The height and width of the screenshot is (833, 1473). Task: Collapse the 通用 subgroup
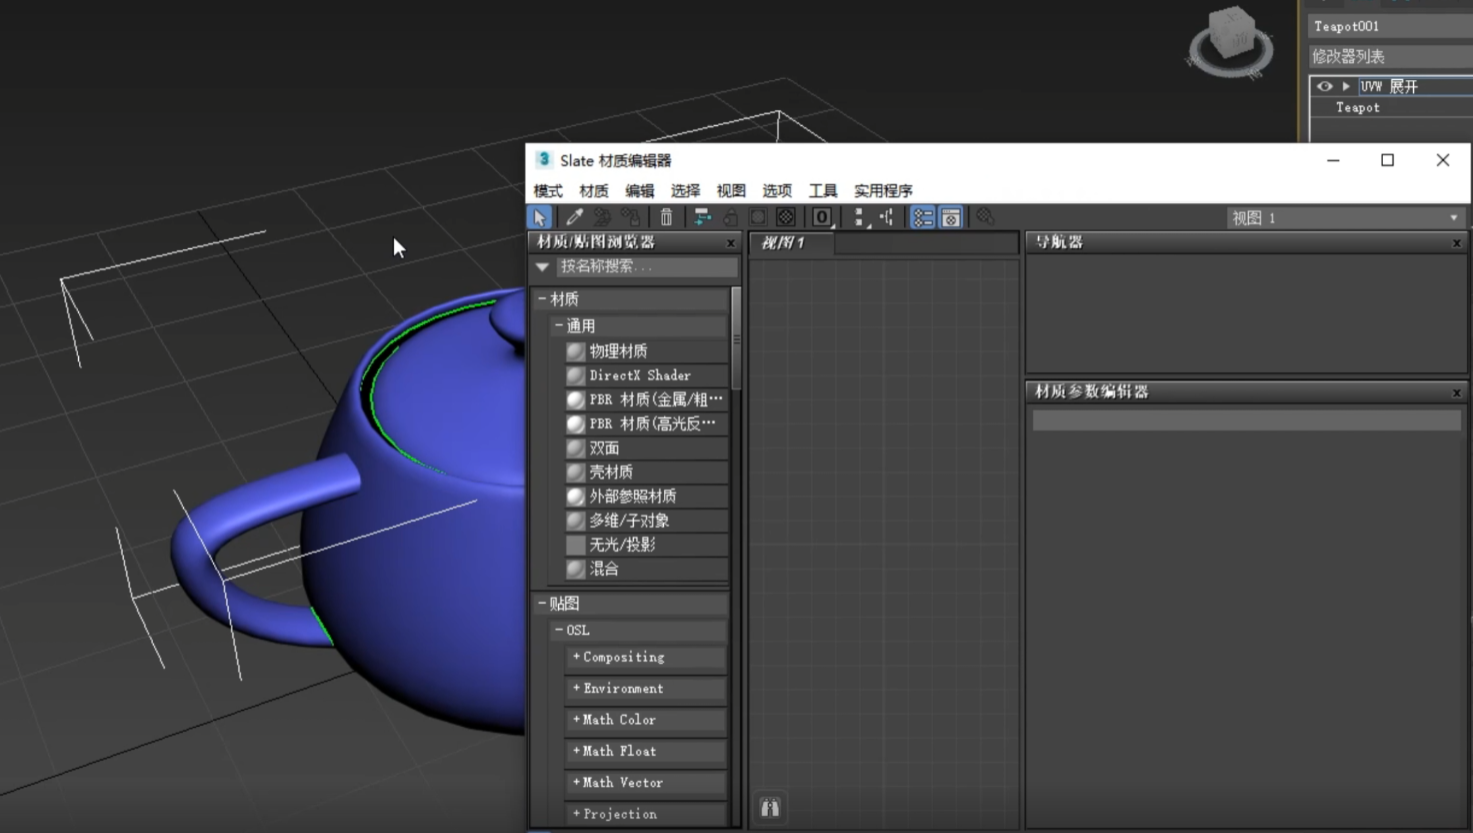pyautogui.click(x=559, y=326)
